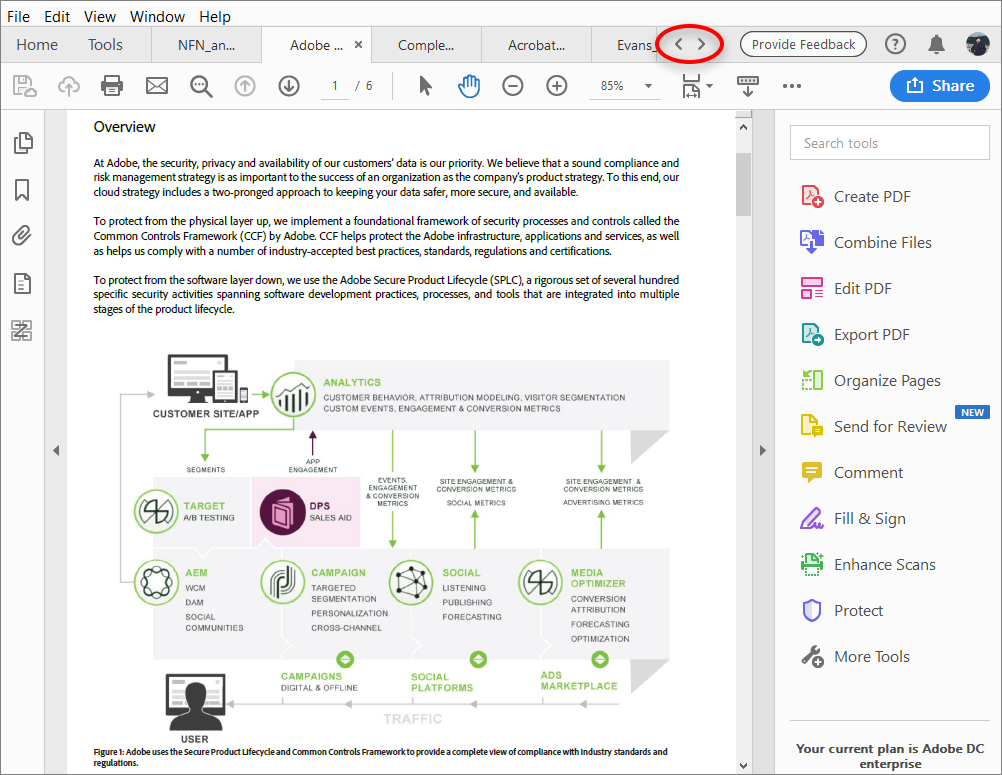Click the Provide Feedback button
This screenshot has height=775, width=1002.
tap(803, 44)
